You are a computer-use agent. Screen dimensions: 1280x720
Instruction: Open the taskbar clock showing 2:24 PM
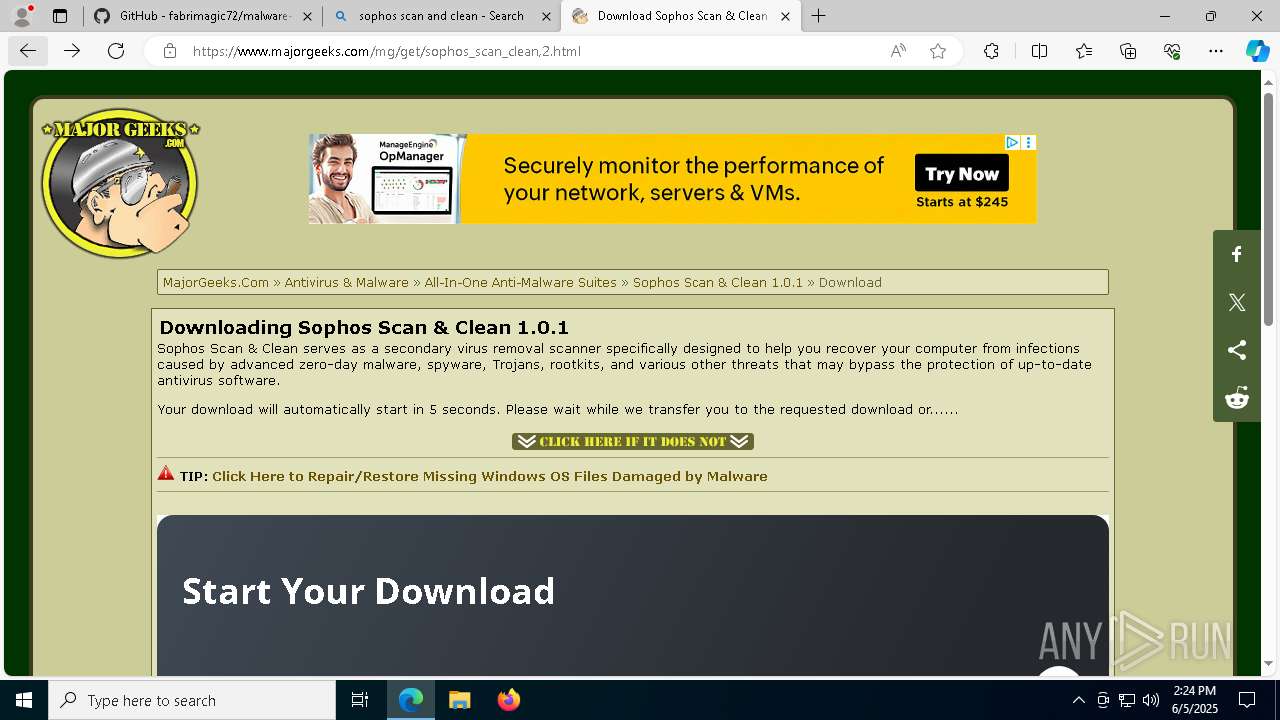1194,700
